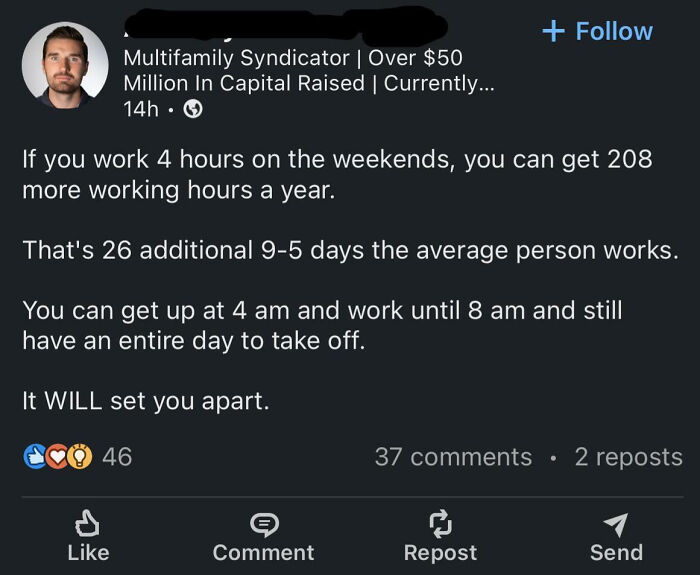
Task: Open the 37 comments link
Action: pos(453,457)
